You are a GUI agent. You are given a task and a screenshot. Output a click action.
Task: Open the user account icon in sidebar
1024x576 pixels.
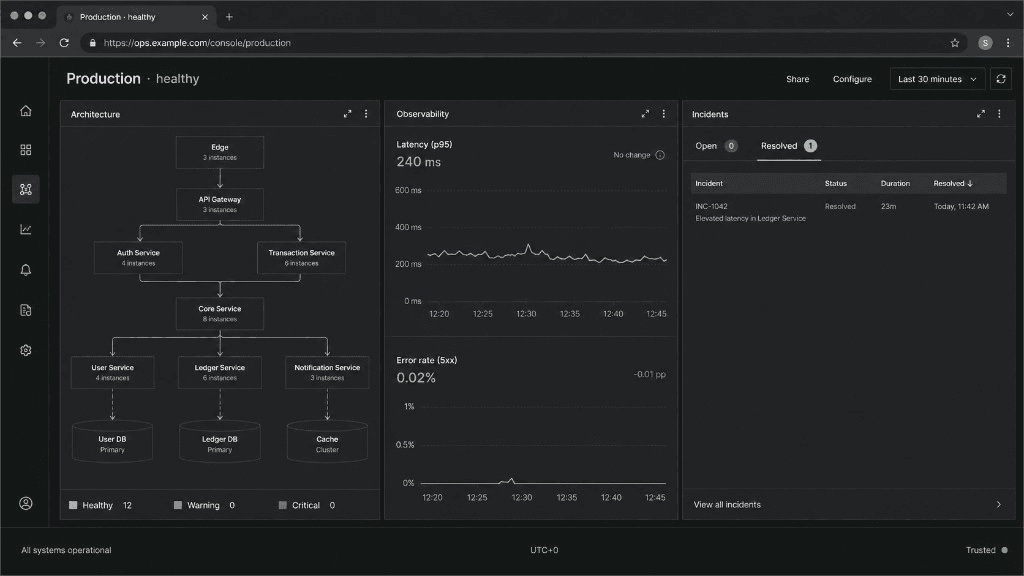pos(25,504)
